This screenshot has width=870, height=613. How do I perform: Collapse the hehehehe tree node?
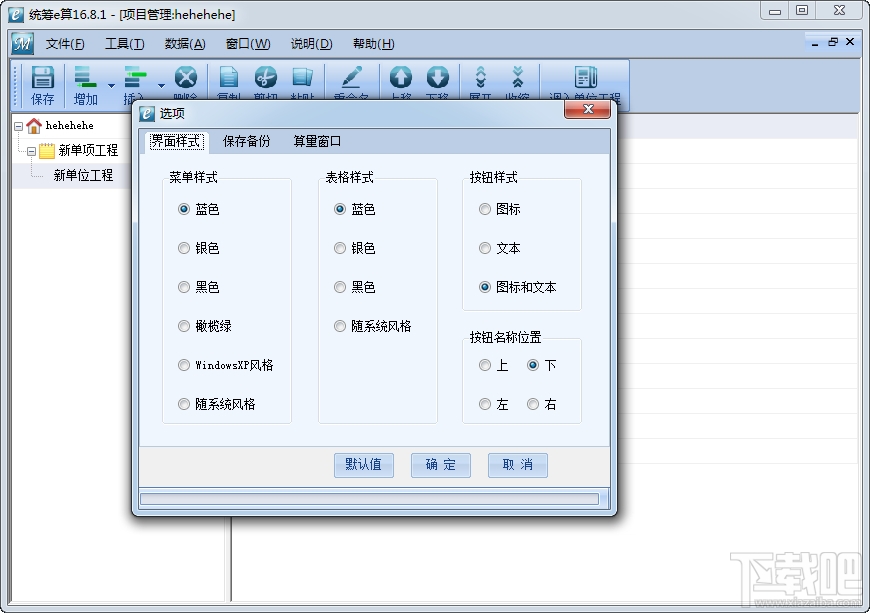18,126
